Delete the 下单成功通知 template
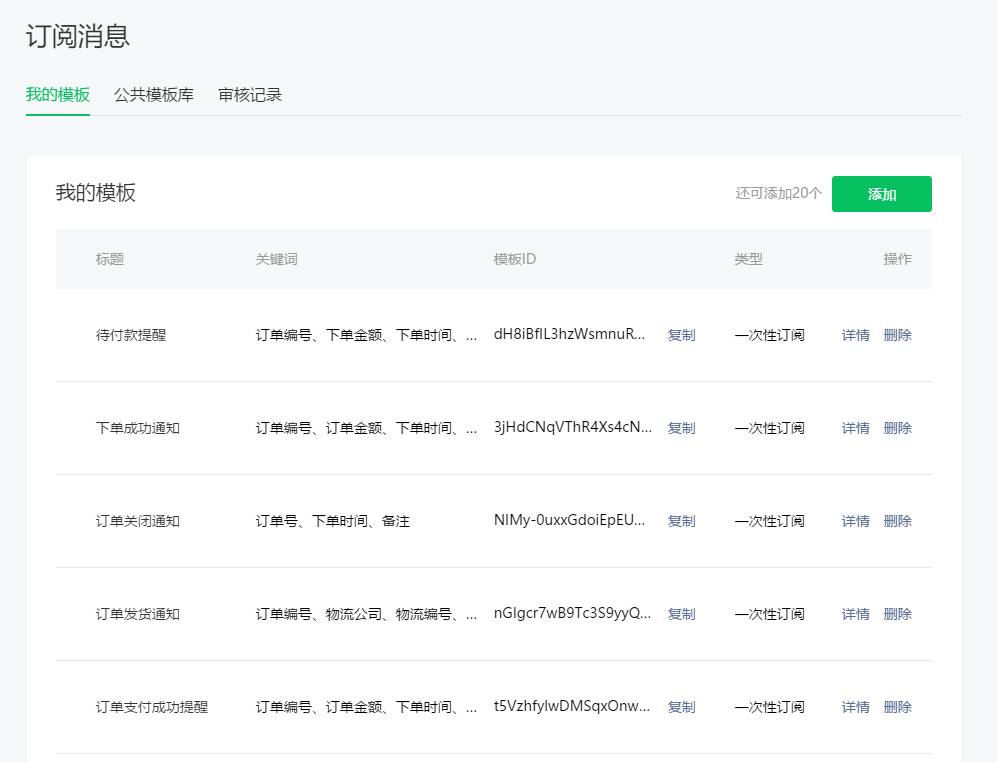Screen dimensions: 997x762 pos(897,428)
